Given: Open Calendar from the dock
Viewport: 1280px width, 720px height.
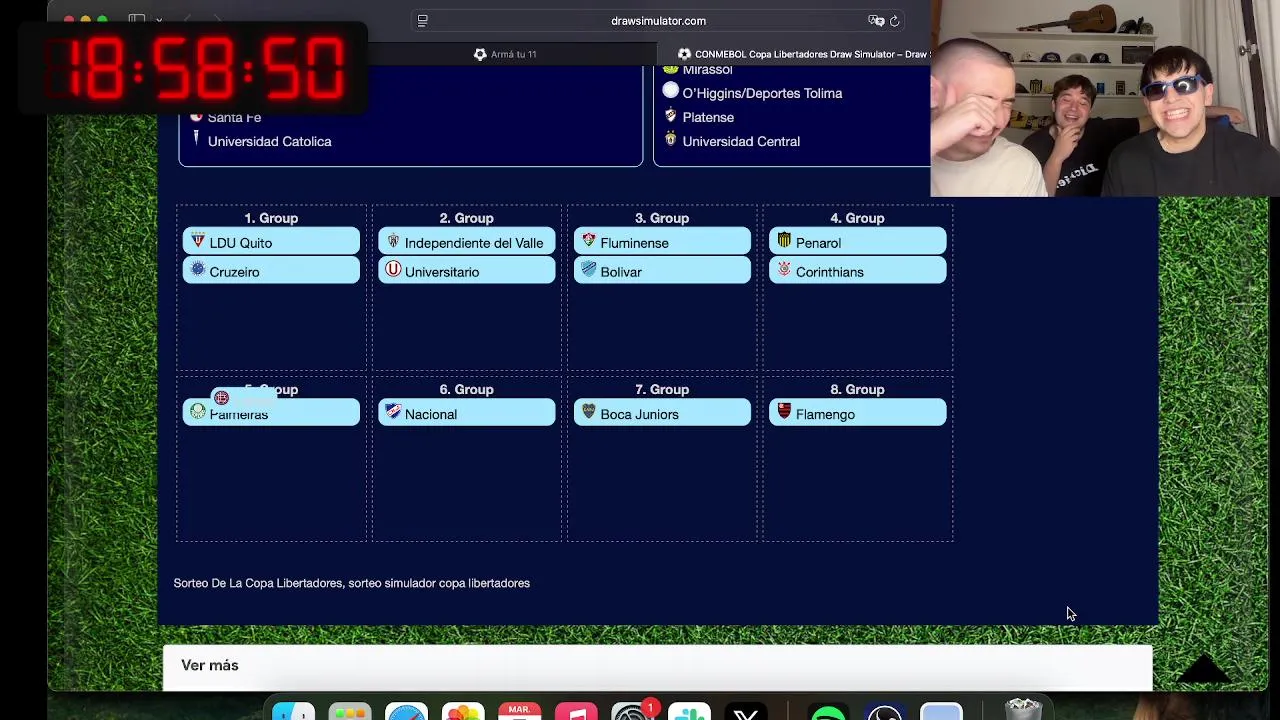Looking at the screenshot, I should point(520,713).
